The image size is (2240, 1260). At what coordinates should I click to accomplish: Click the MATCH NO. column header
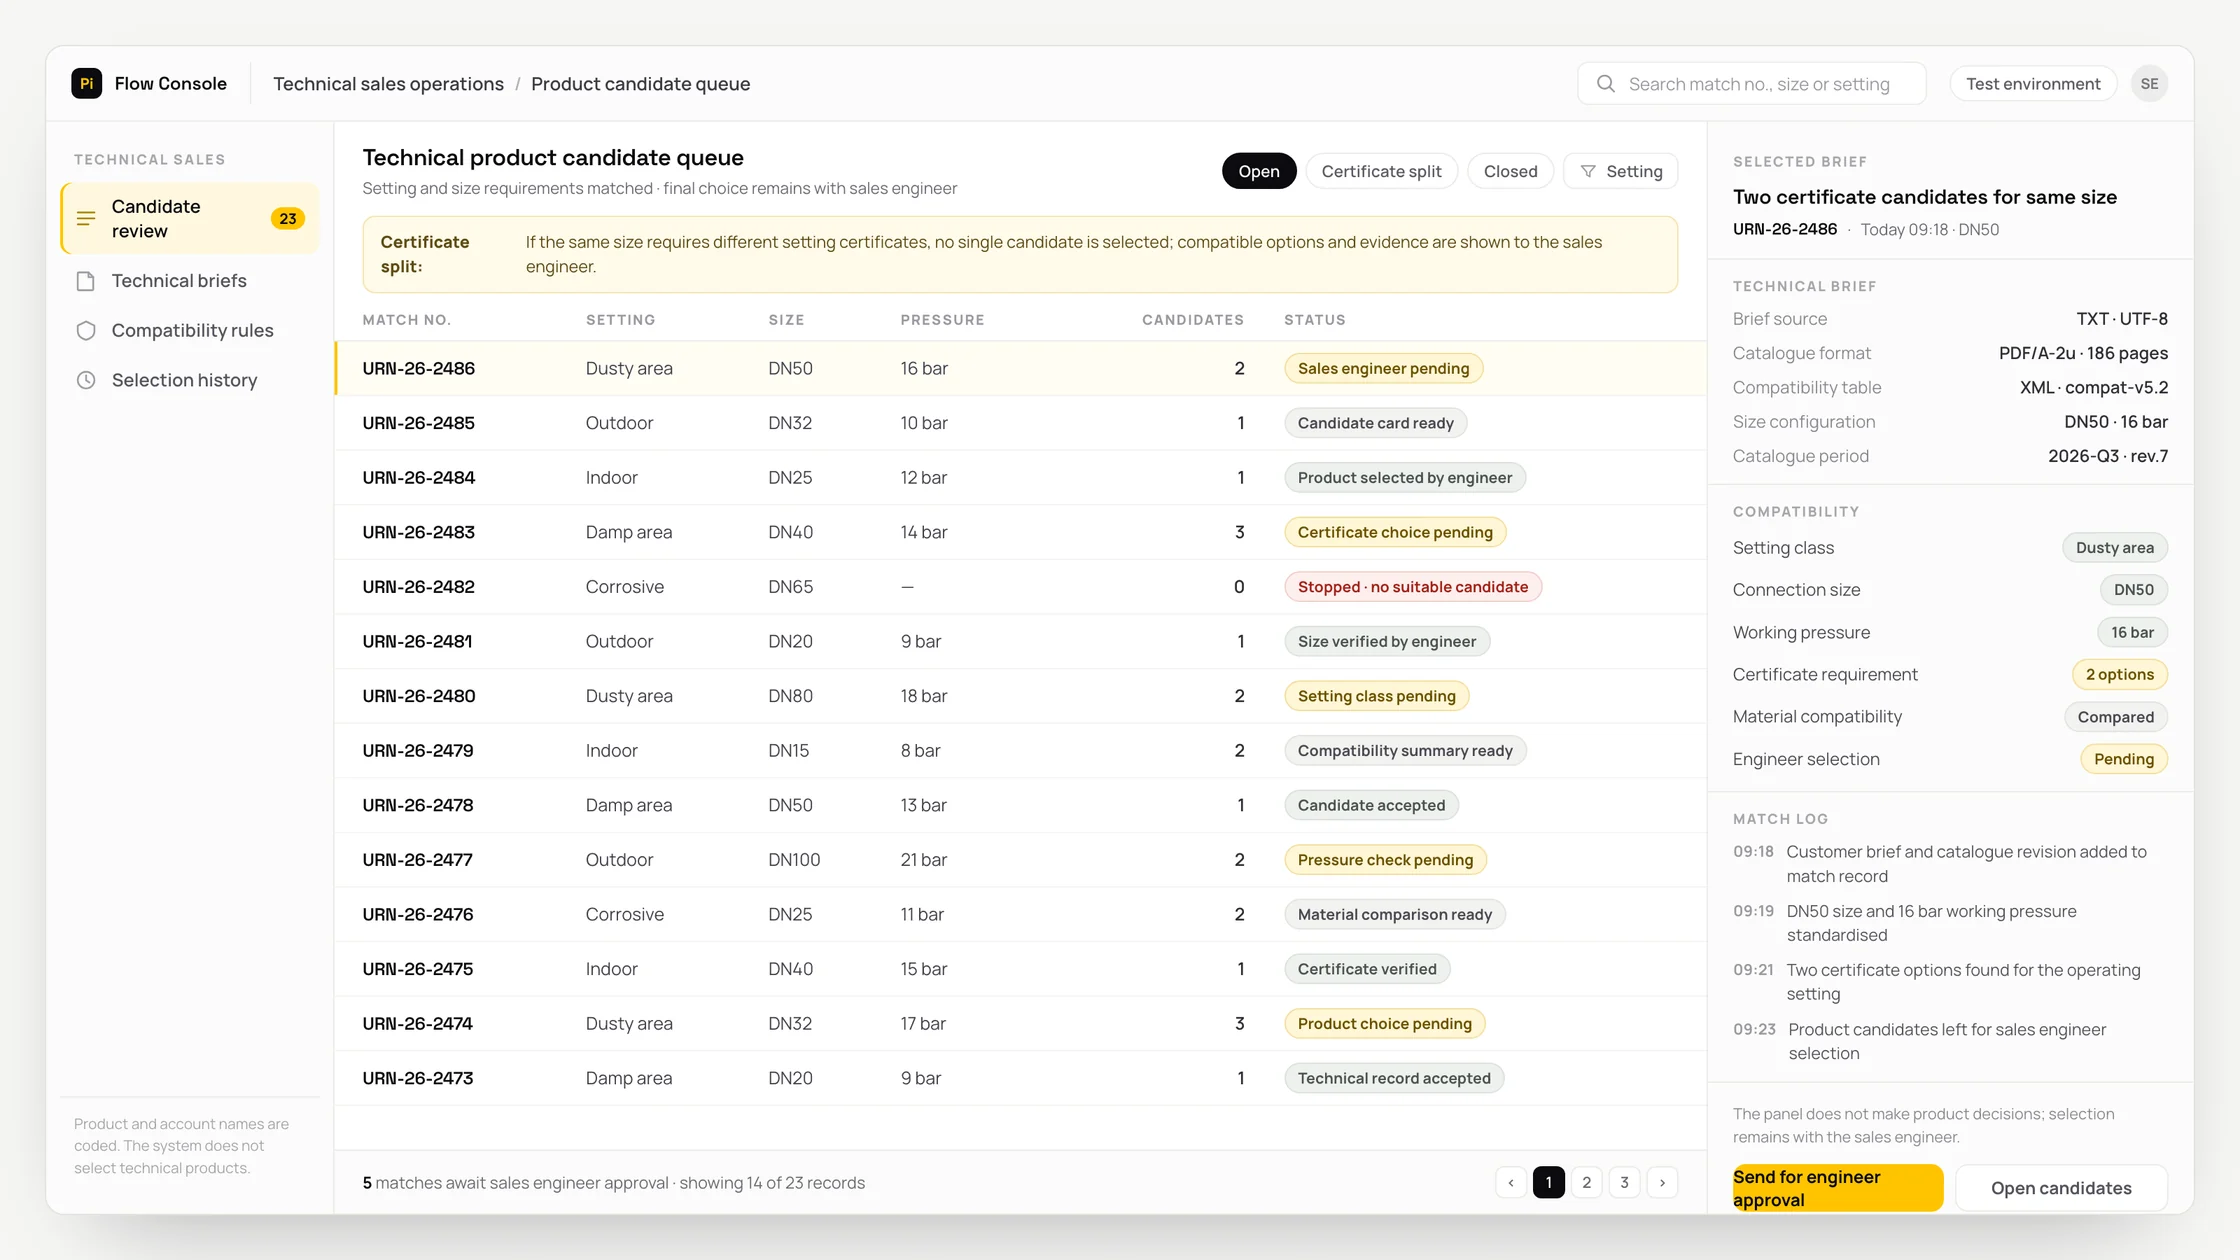[406, 320]
